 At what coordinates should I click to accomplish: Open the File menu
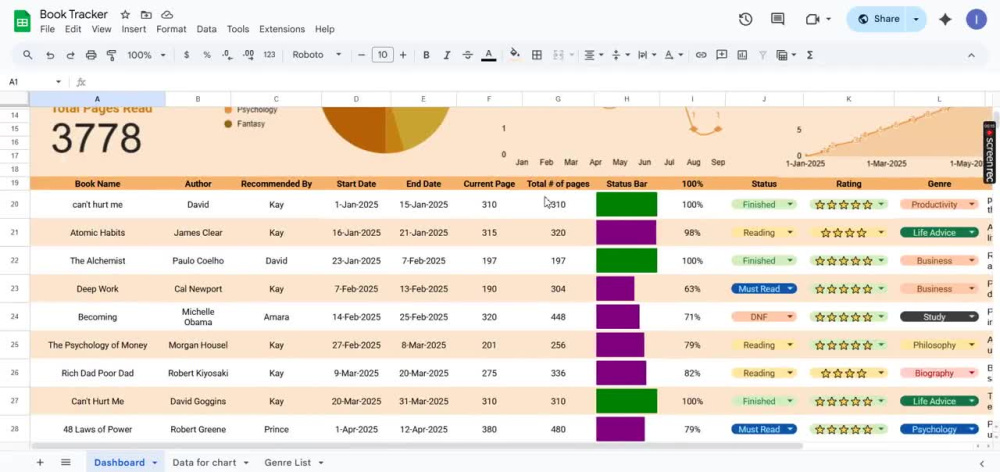47,29
